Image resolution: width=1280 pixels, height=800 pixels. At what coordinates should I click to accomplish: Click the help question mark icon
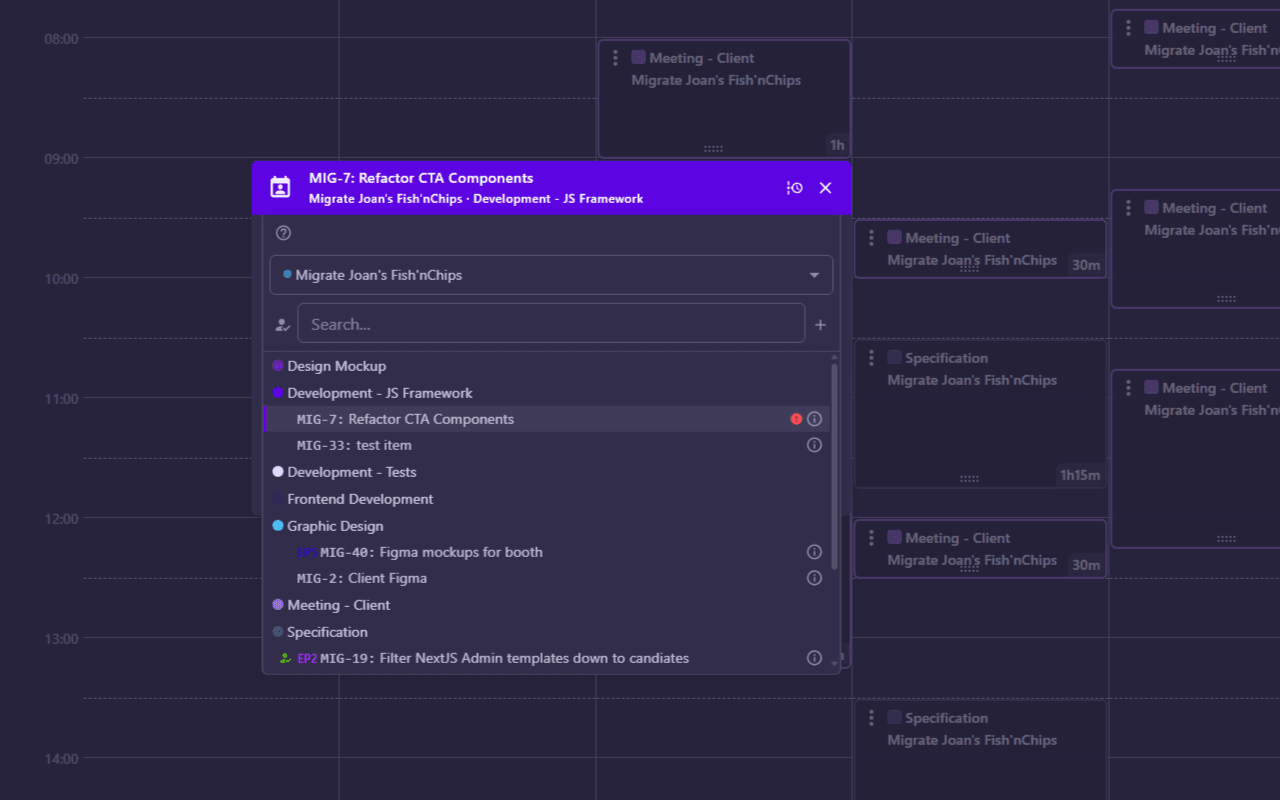pyautogui.click(x=283, y=232)
